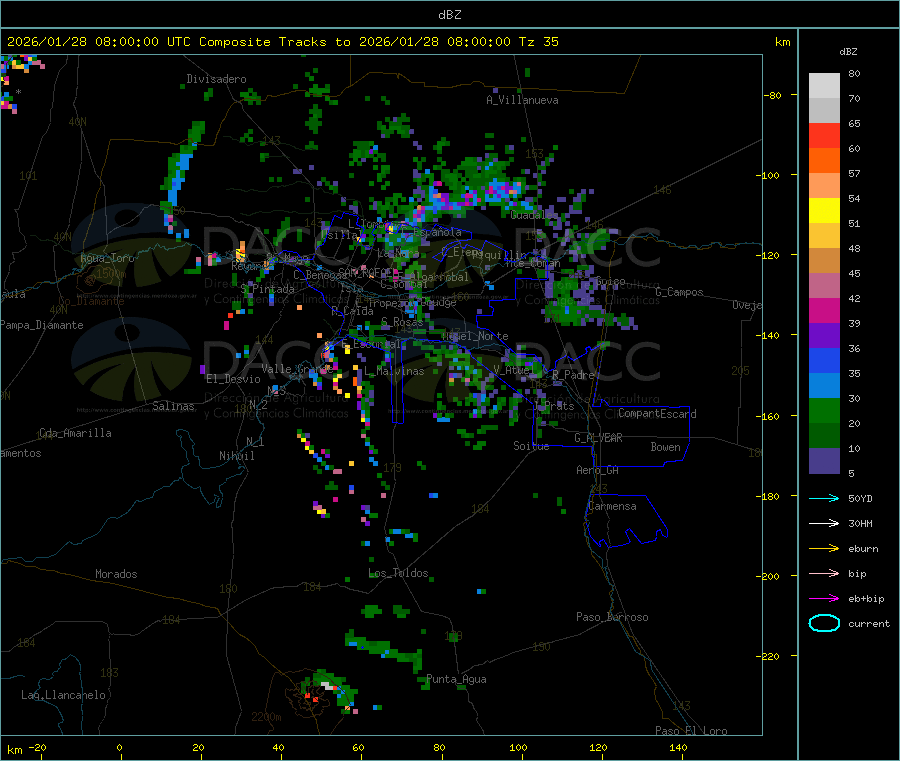Click the magenta eb+bip arrow in legend
The height and width of the screenshot is (761, 900).
coord(824,599)
